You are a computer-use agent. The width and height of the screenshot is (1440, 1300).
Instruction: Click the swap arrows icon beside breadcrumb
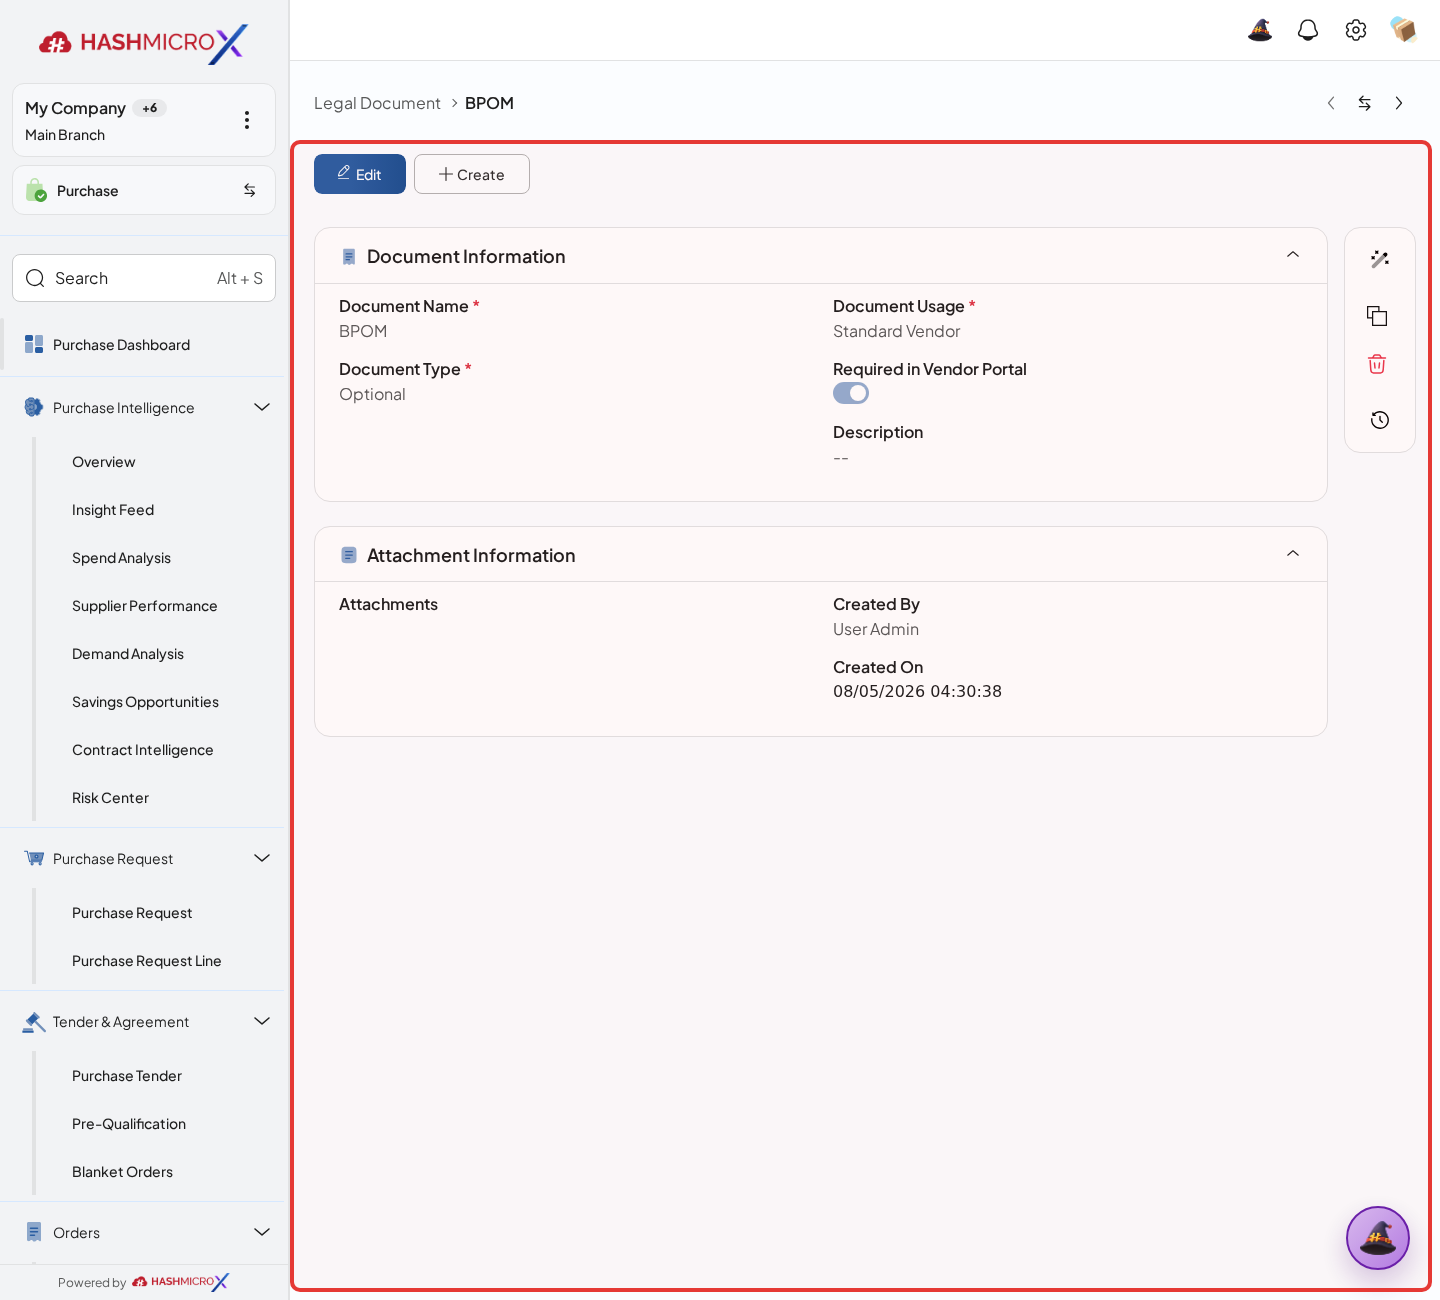point(1365,103)
